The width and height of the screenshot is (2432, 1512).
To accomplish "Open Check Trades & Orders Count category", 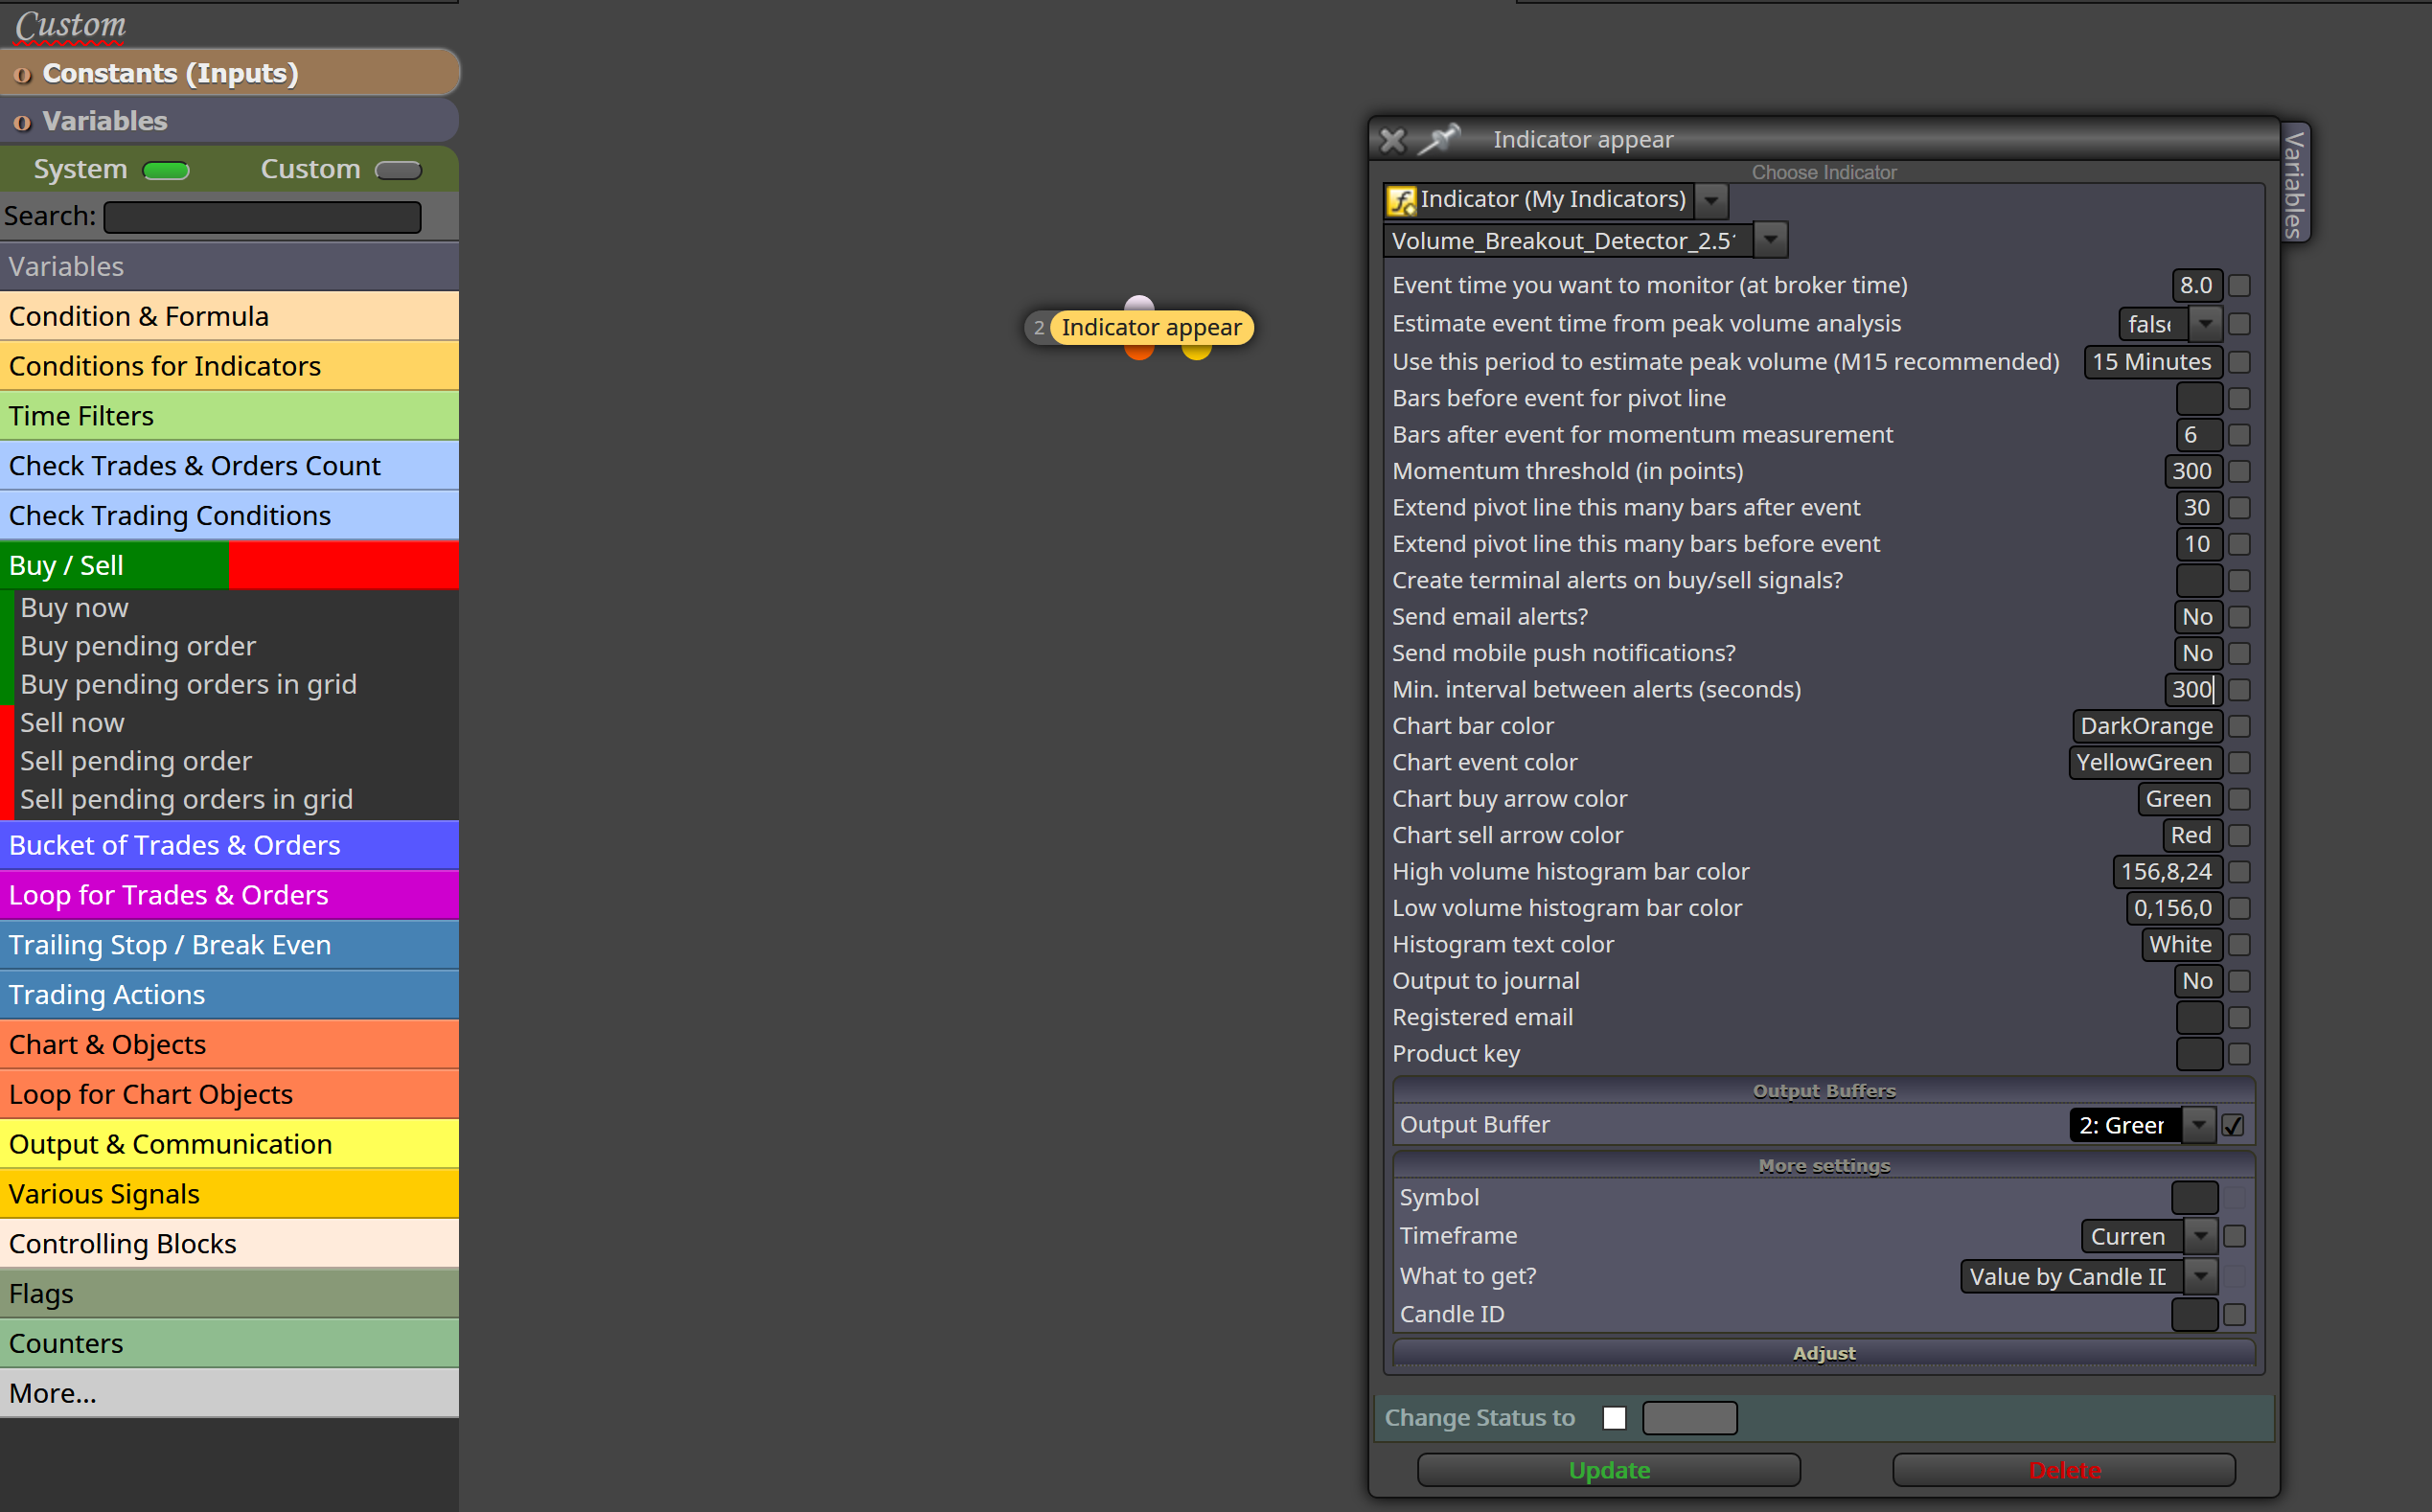I will (229, 466).
